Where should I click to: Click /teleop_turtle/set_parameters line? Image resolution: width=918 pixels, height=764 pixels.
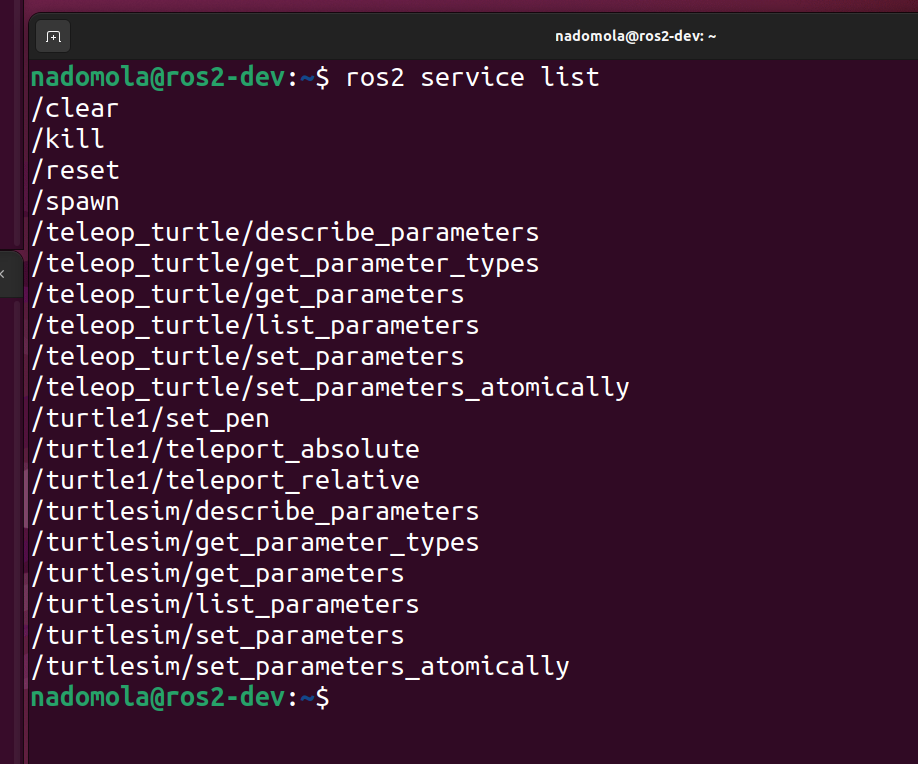click(248, 357)
